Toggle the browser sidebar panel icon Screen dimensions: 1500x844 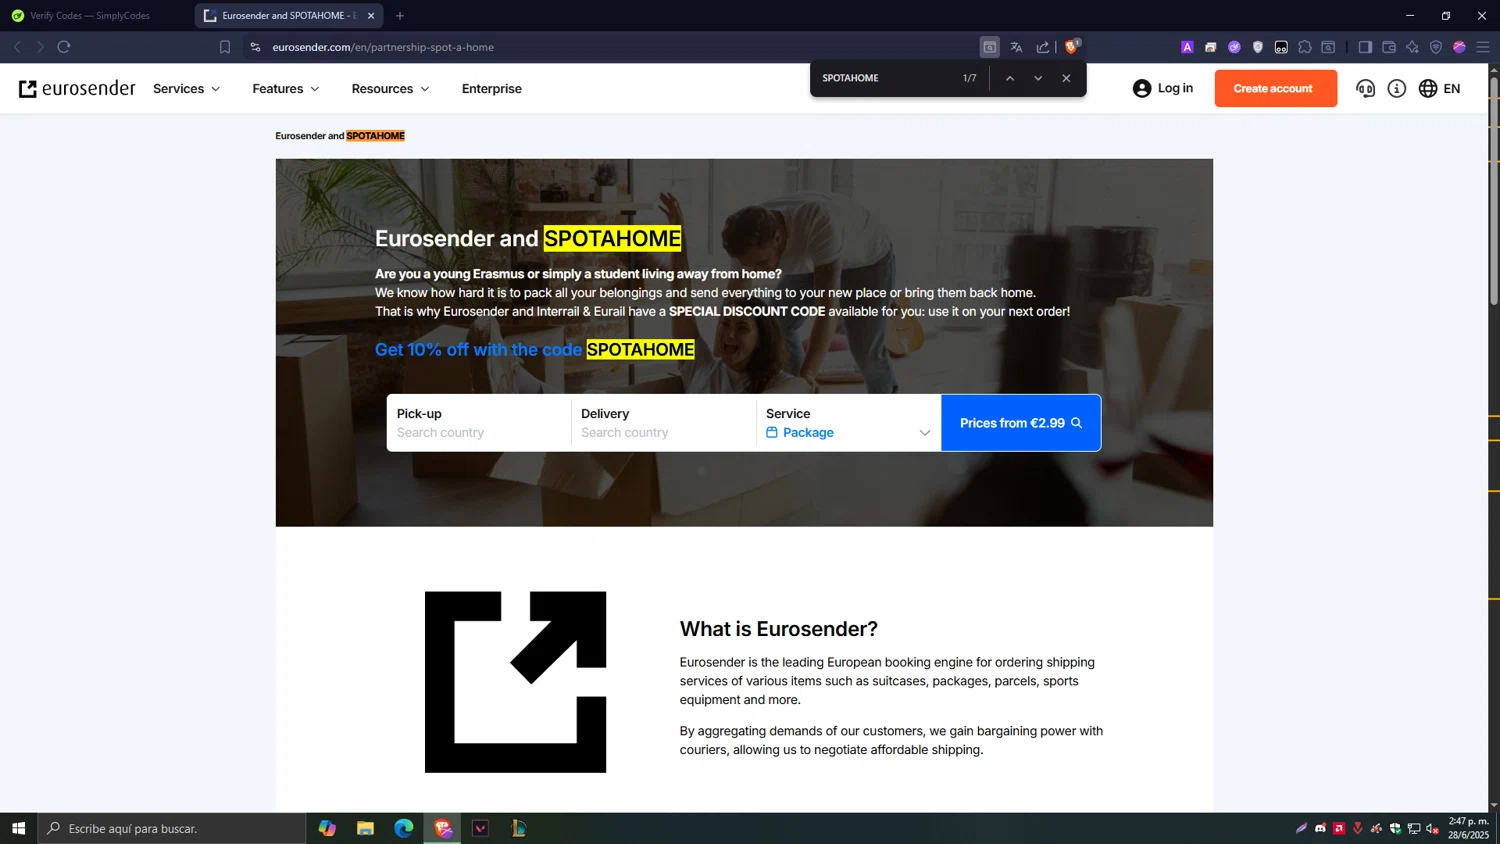(x=1365, y=47)
